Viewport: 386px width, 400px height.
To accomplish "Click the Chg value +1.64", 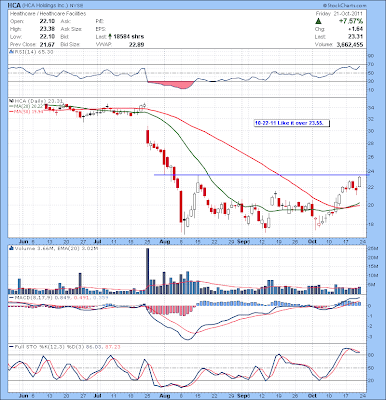I will 357,29.
